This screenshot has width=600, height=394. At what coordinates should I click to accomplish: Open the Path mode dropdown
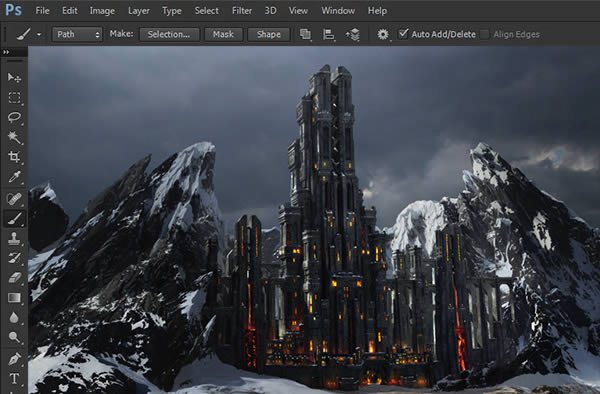pyautogui.click(x=77, y=34)
